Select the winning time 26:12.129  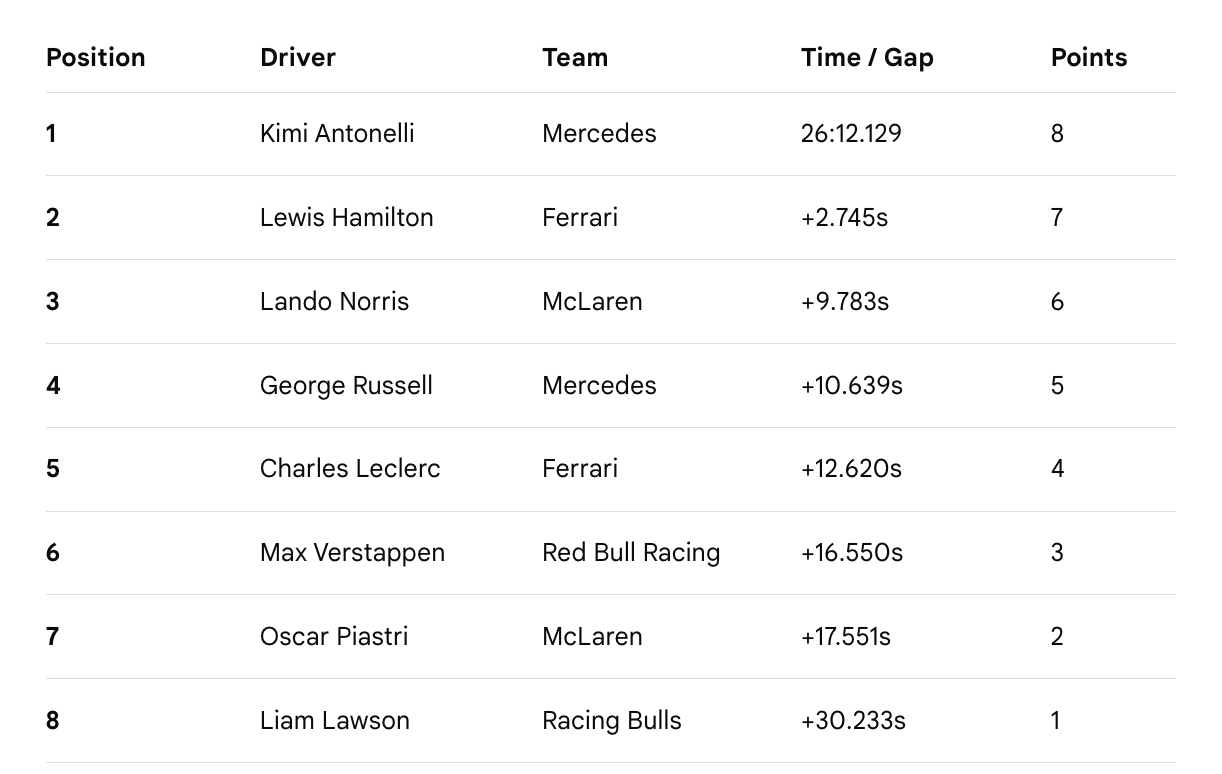(851, 133)
